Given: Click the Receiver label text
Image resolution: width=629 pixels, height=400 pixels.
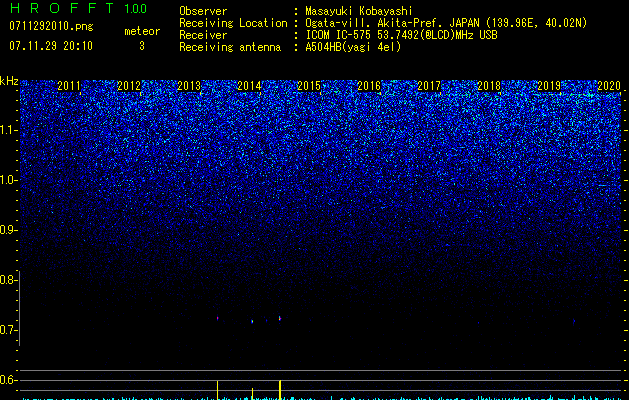Looking at the screenshot, I should pos(203,35).
